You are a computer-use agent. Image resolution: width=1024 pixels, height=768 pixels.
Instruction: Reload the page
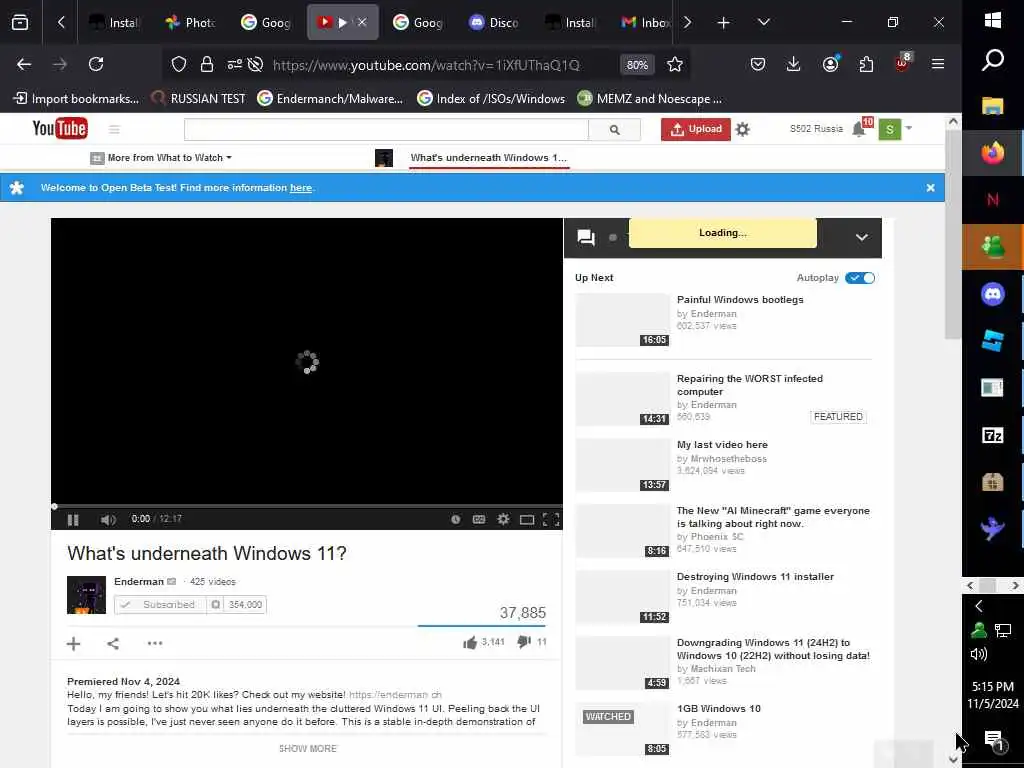96,64
